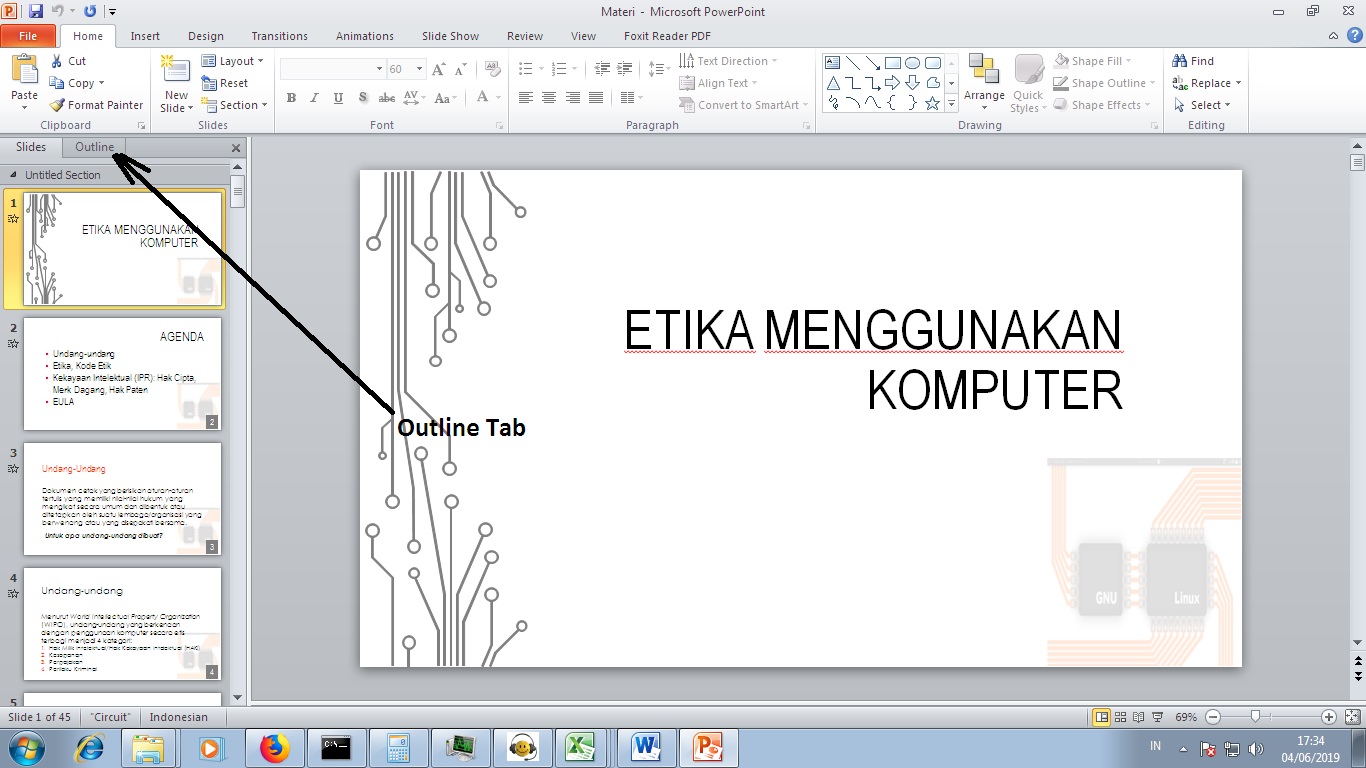Switch to Slide Sorter view in the status bar
Screen dimensions: 1366x768
point(1120,717)
